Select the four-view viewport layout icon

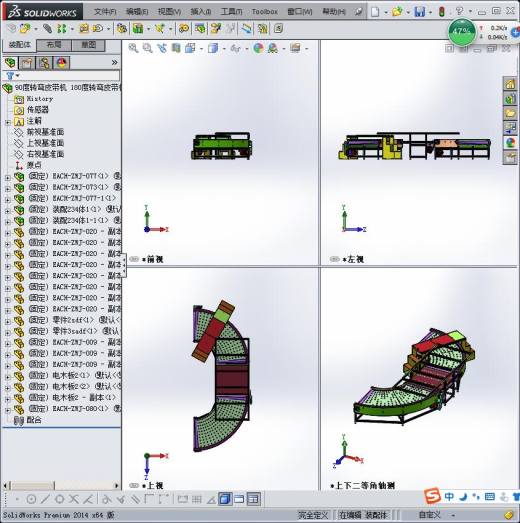click(253, 499)
